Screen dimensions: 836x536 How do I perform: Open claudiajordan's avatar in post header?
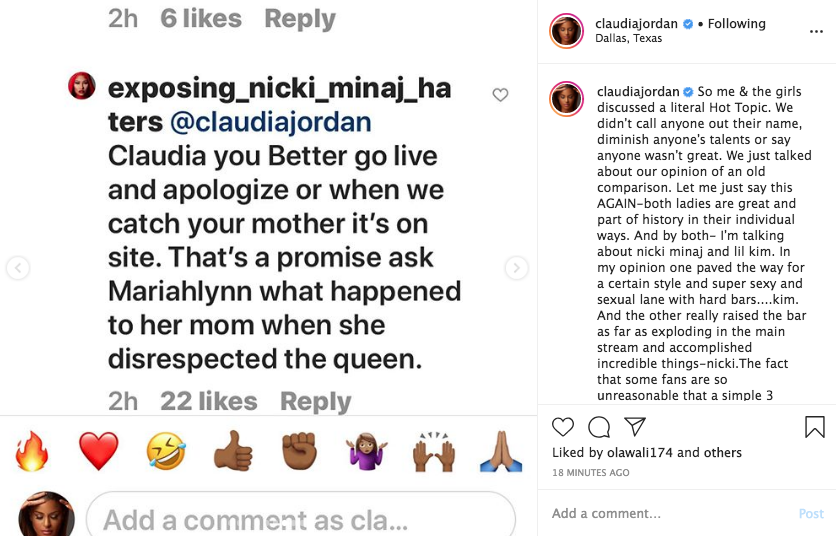point(566,31)
